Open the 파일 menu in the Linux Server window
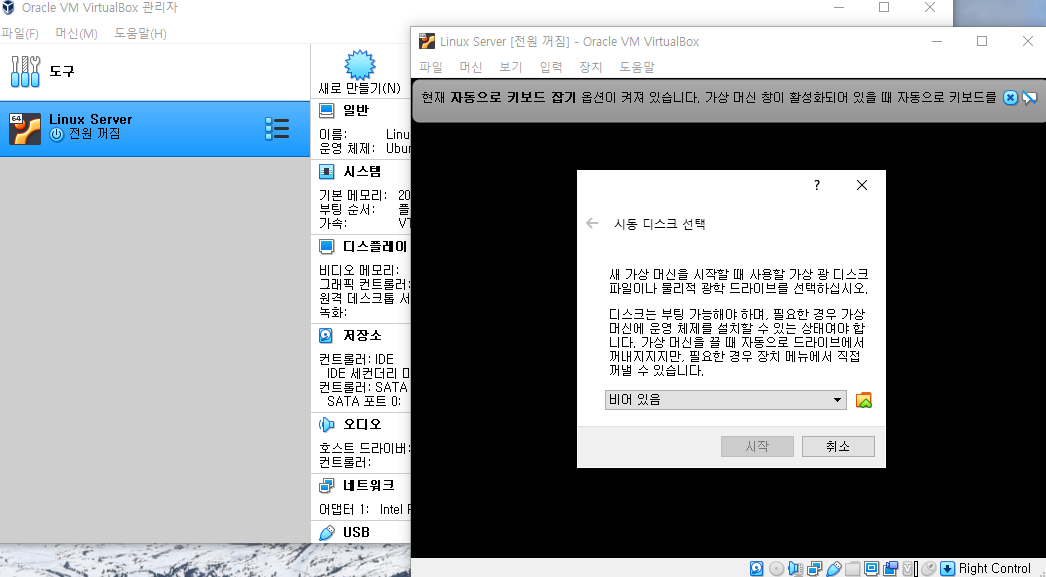Image resolution: width=1046 pixels, height=577 pixels. click(431, 67)
